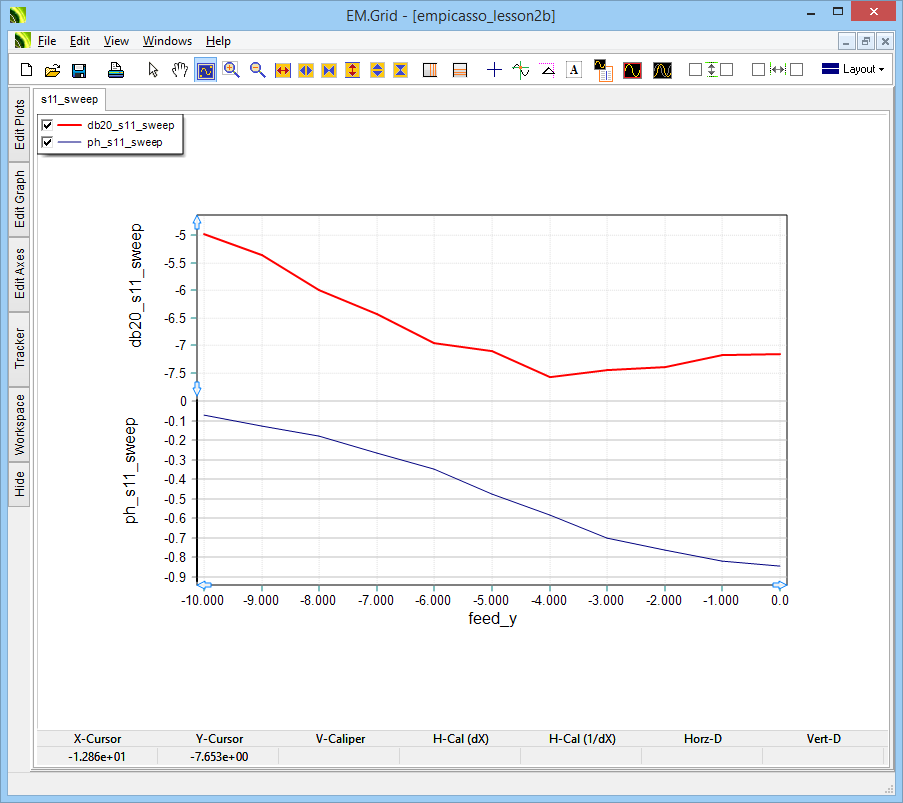Click the zoom in magnifier

coord(232,70)
